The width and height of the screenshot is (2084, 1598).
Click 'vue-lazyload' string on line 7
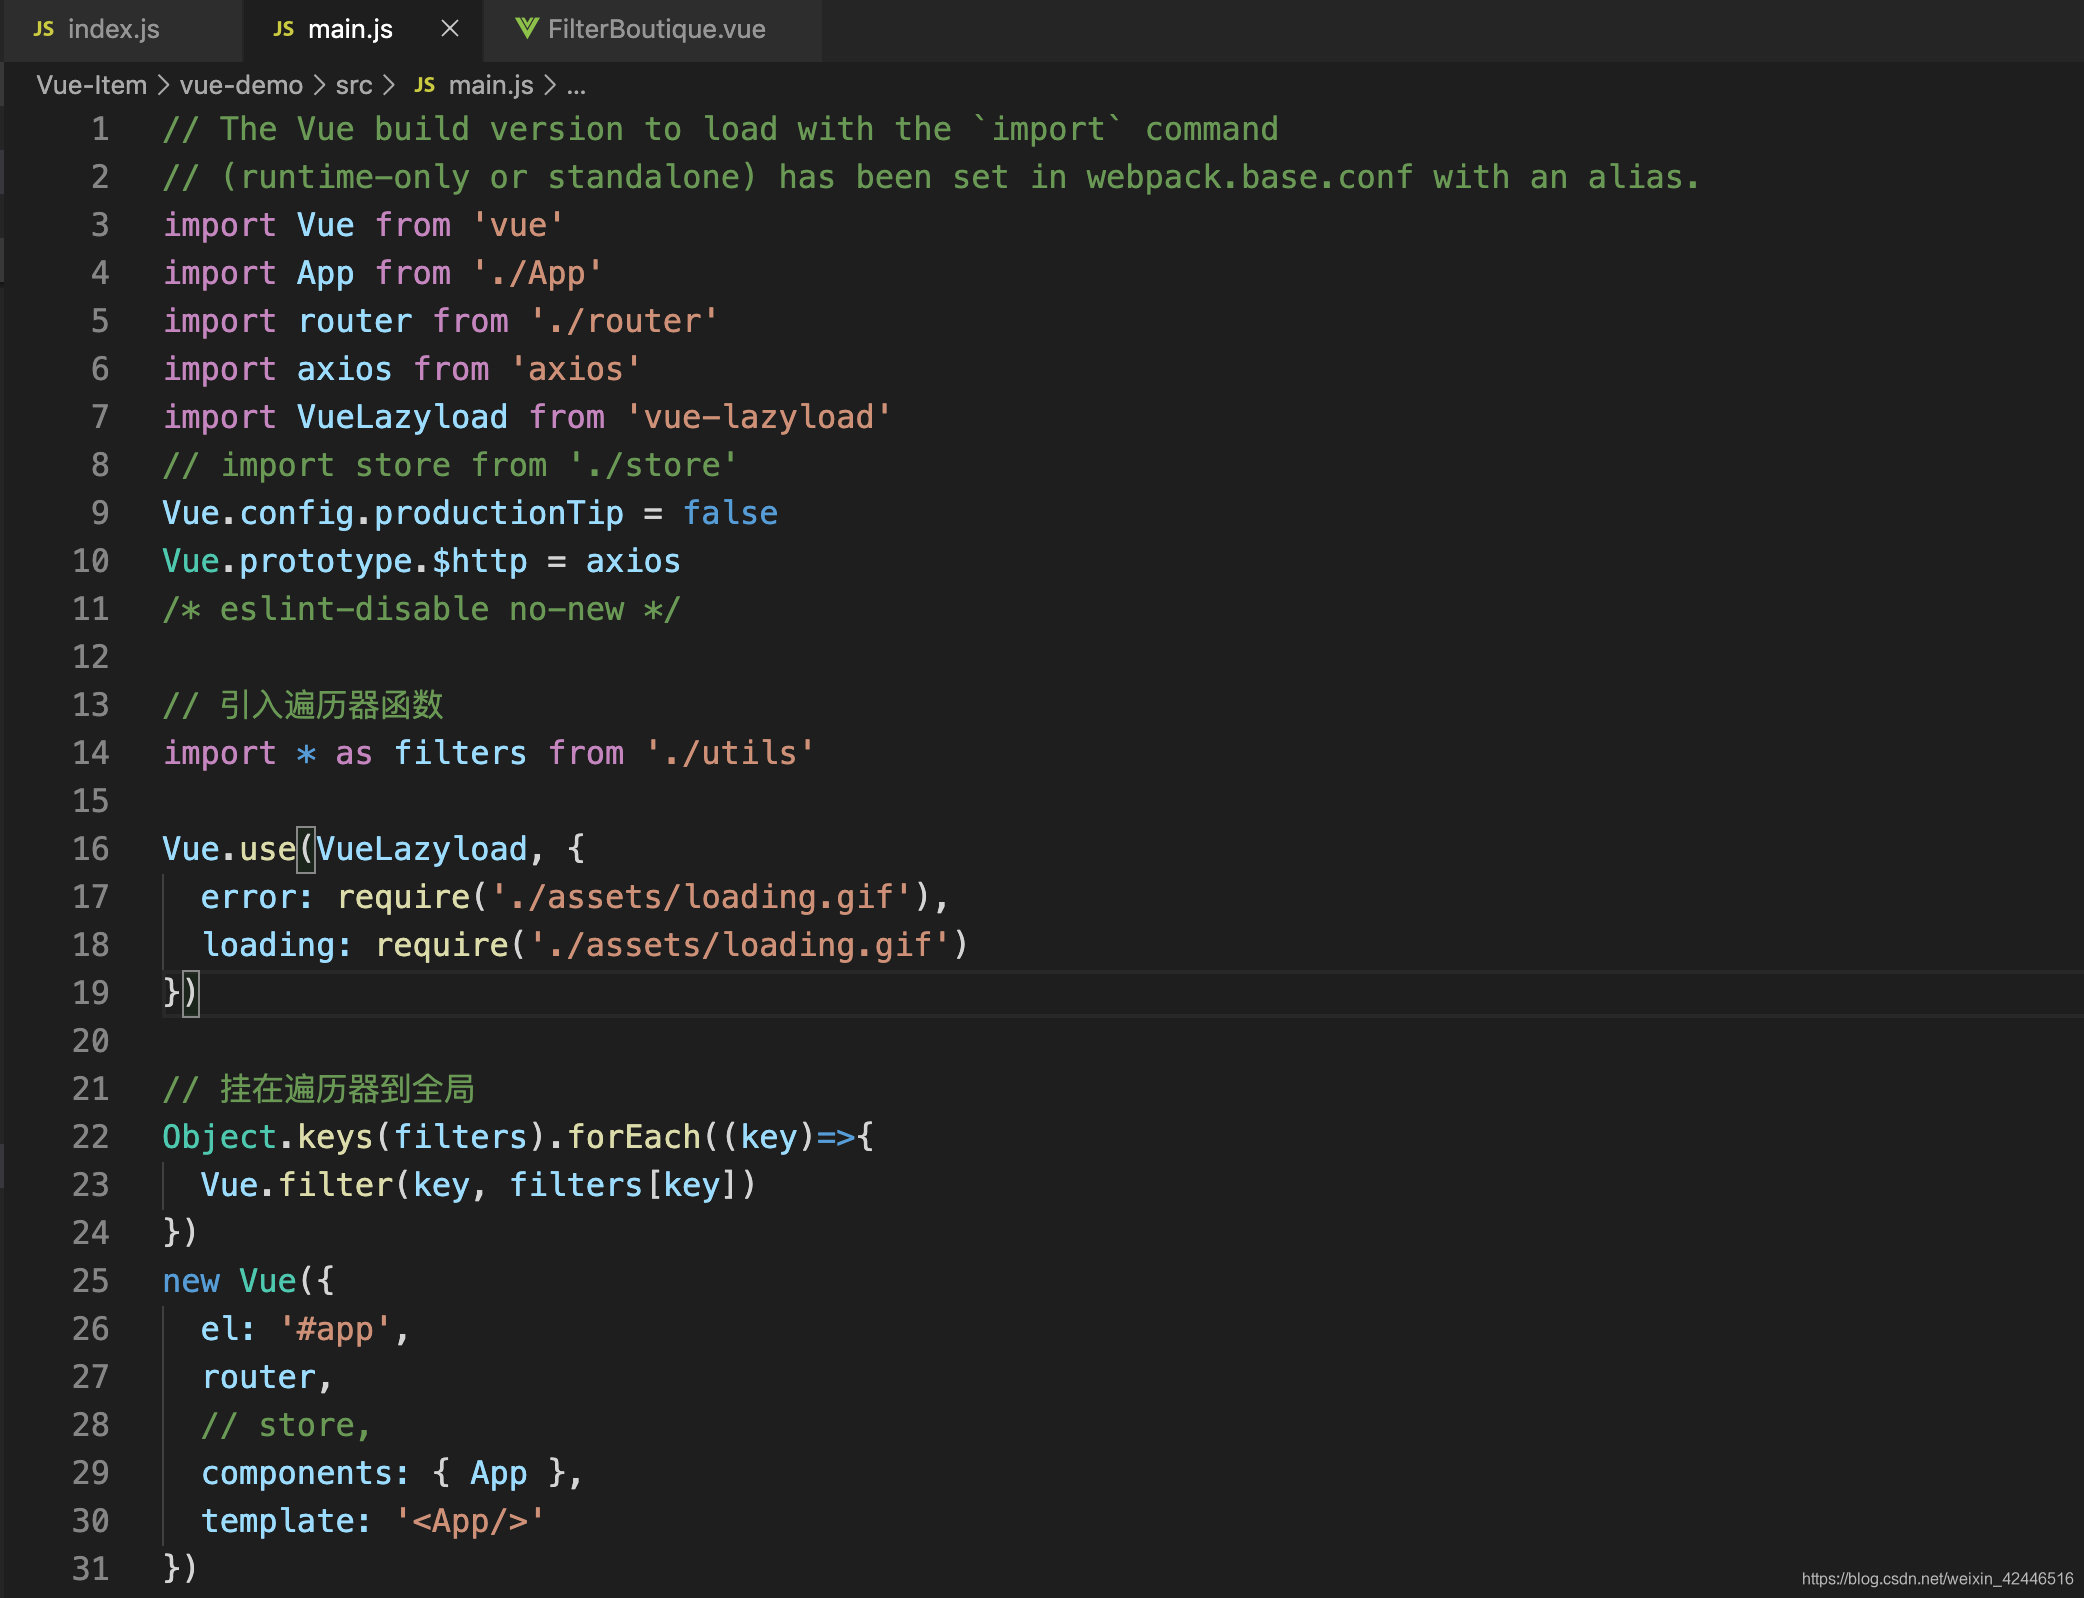(759, 417)
